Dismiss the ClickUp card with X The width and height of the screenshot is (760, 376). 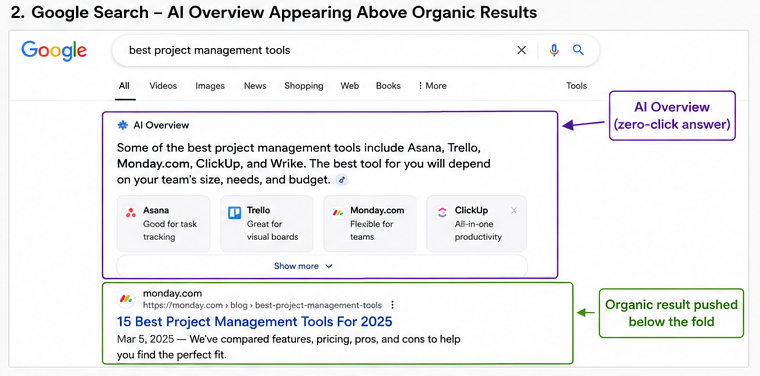pyautogui.click(x=514, y=210)
